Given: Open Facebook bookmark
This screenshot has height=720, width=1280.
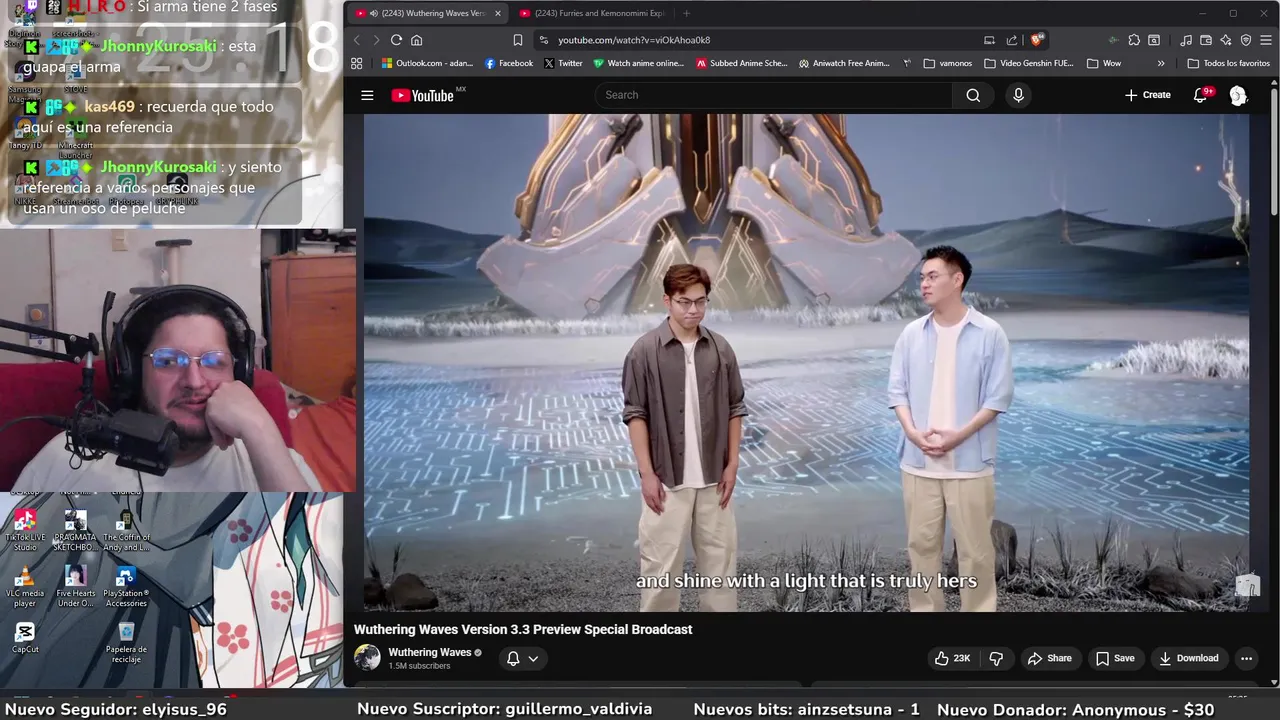Looking at the screenshot, I should (508, 63).
